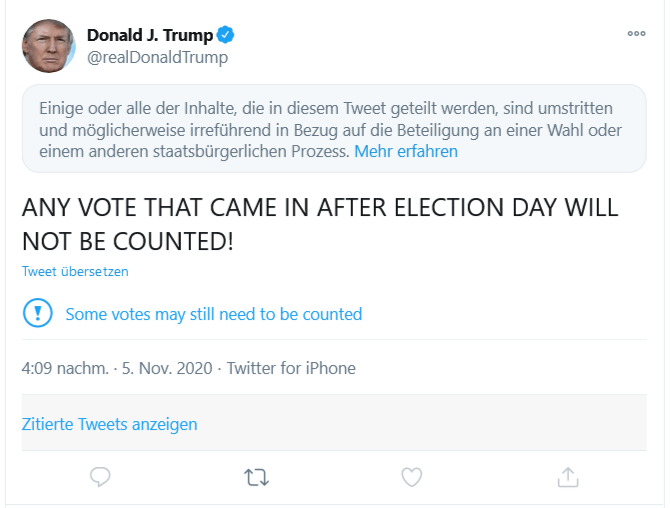Show quoted tweets via Zitierte Tweets anzeigen
This screenshot has width=670, height=508.
point(109,424)
